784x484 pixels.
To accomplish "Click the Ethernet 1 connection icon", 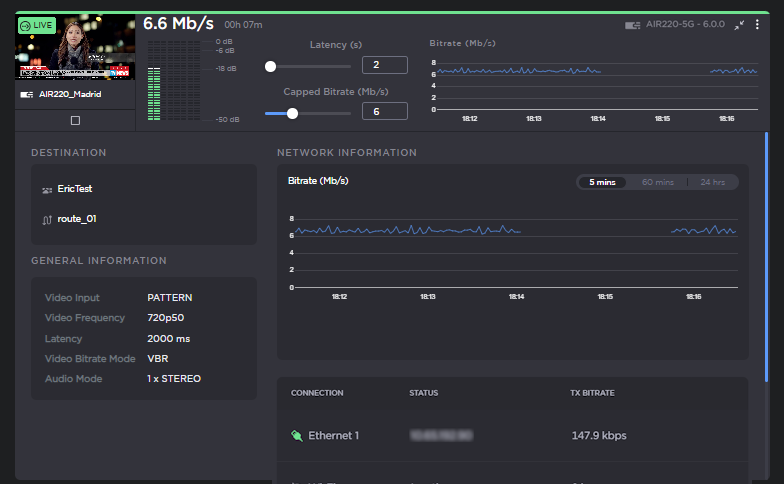I will point(296,436).
